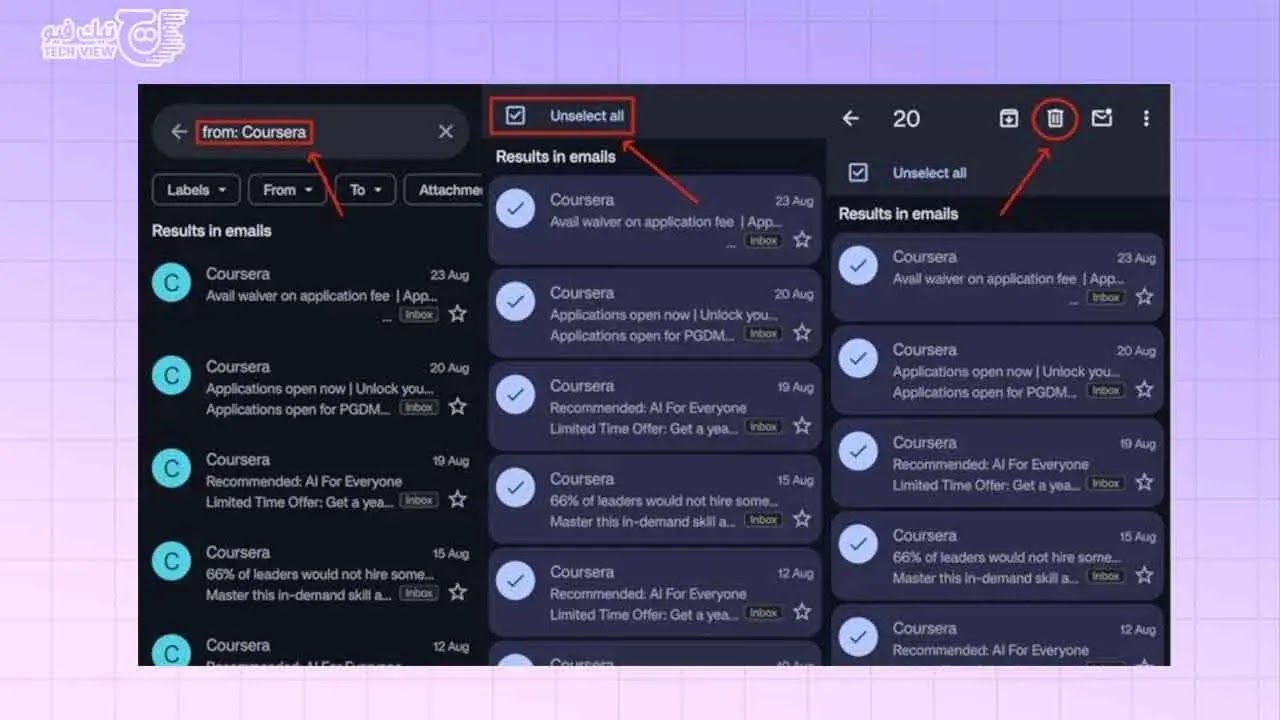This screenshot has height=720, width=1280.
Task: Star the 20 Aug email in middle panel
Action: coord(802,333)
